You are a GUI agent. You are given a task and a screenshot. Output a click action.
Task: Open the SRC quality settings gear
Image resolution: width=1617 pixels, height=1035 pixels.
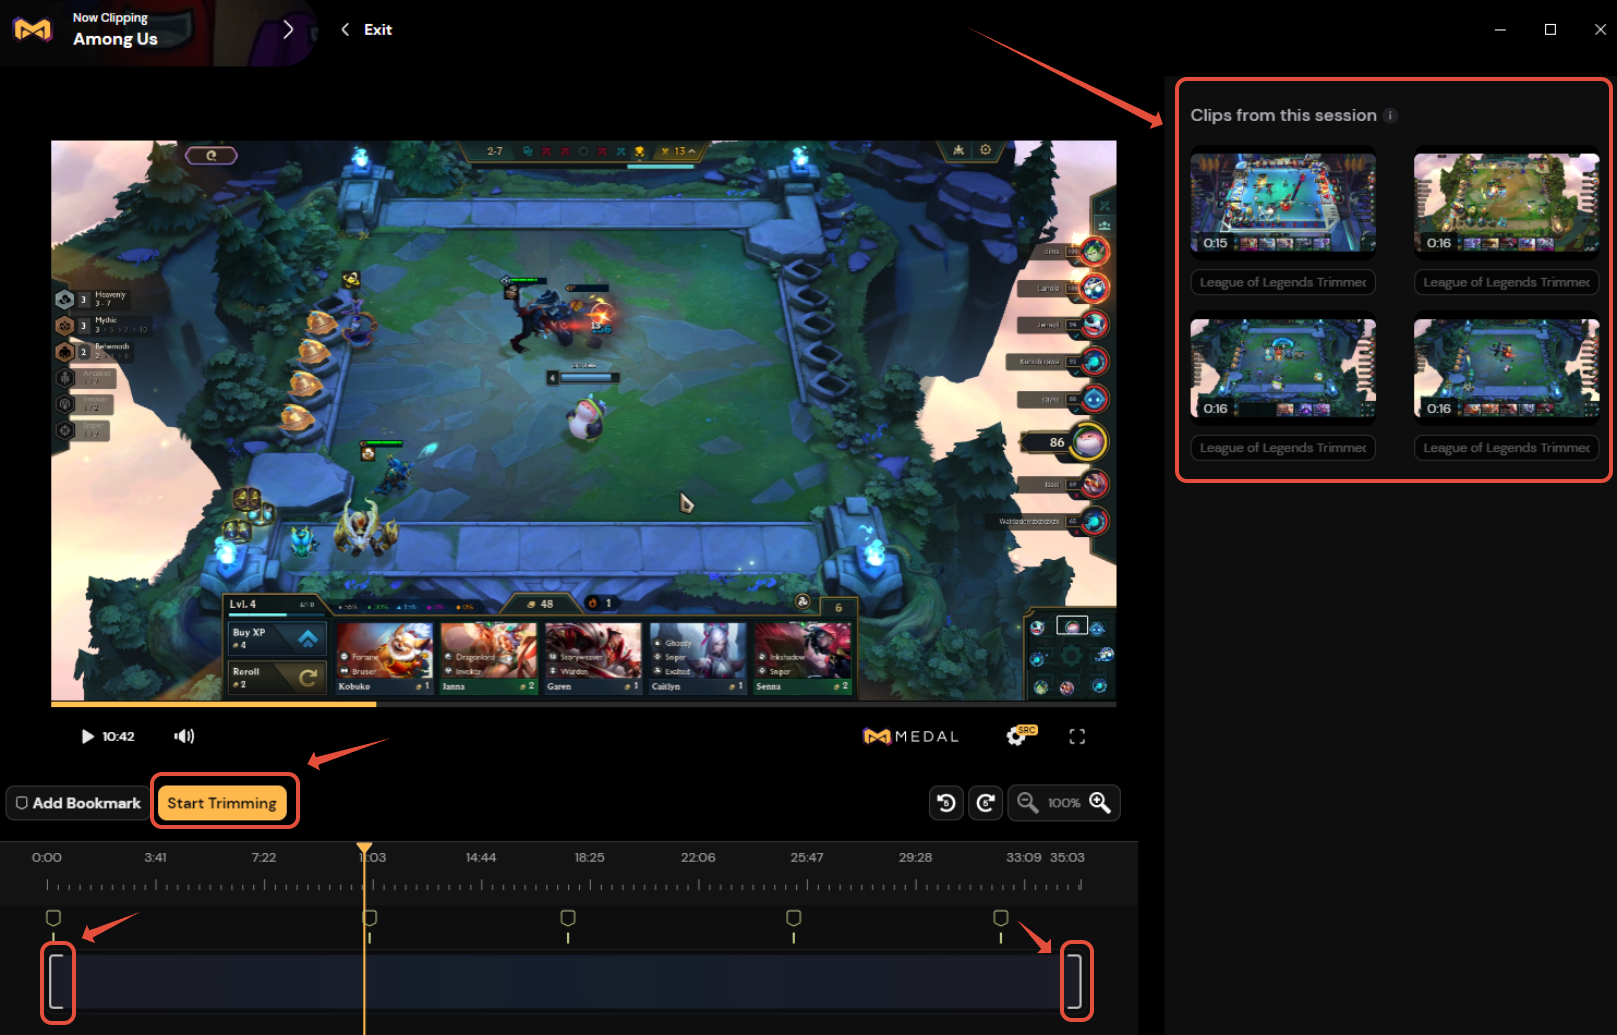1020,735
